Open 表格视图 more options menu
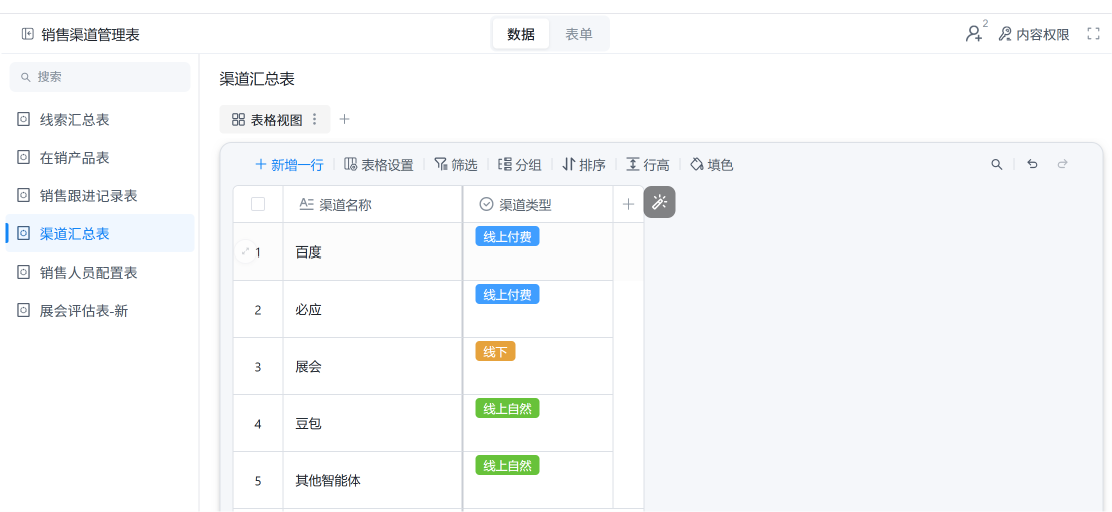1112x512 pixels. point(316,120)
